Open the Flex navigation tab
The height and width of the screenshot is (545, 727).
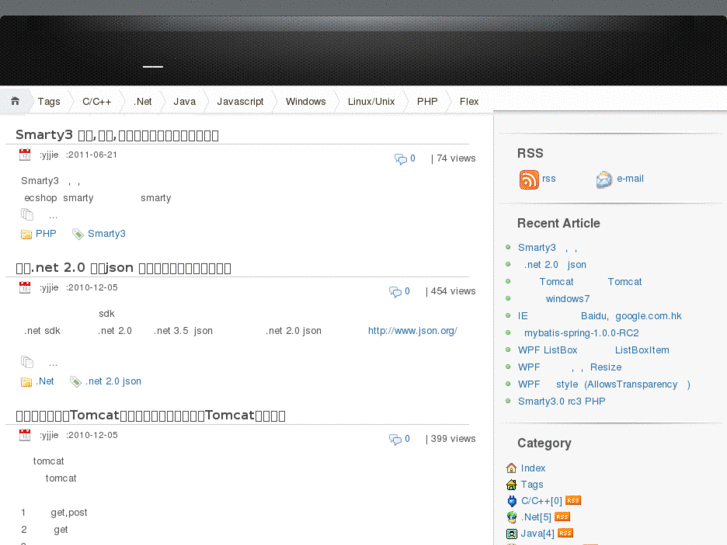coord(469,102)
